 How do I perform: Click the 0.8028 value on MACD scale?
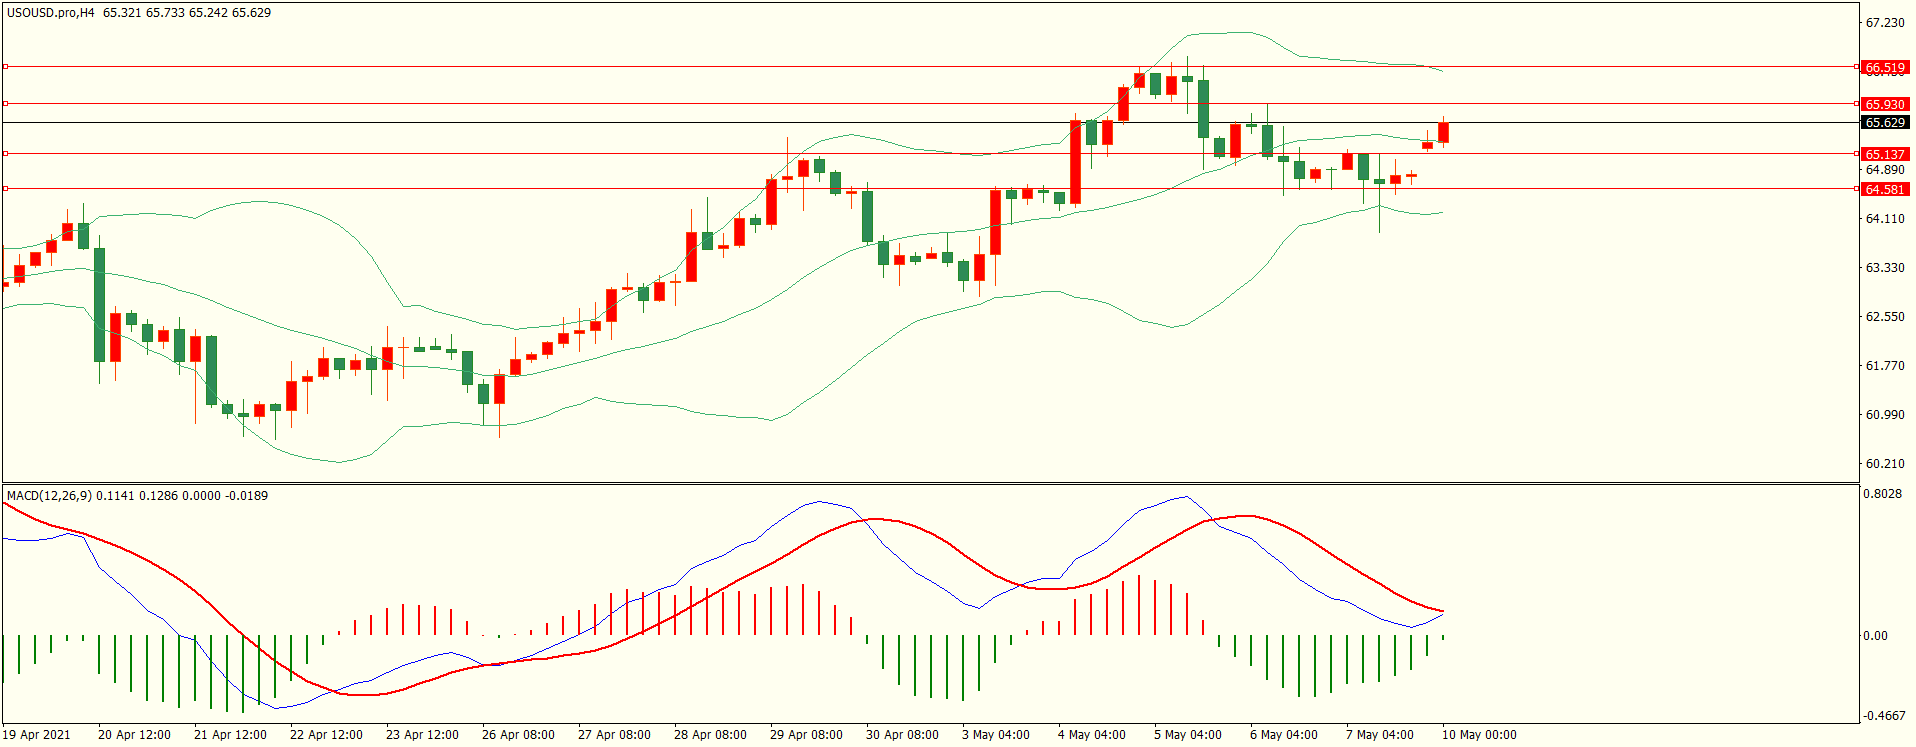tap(1881, 494)
